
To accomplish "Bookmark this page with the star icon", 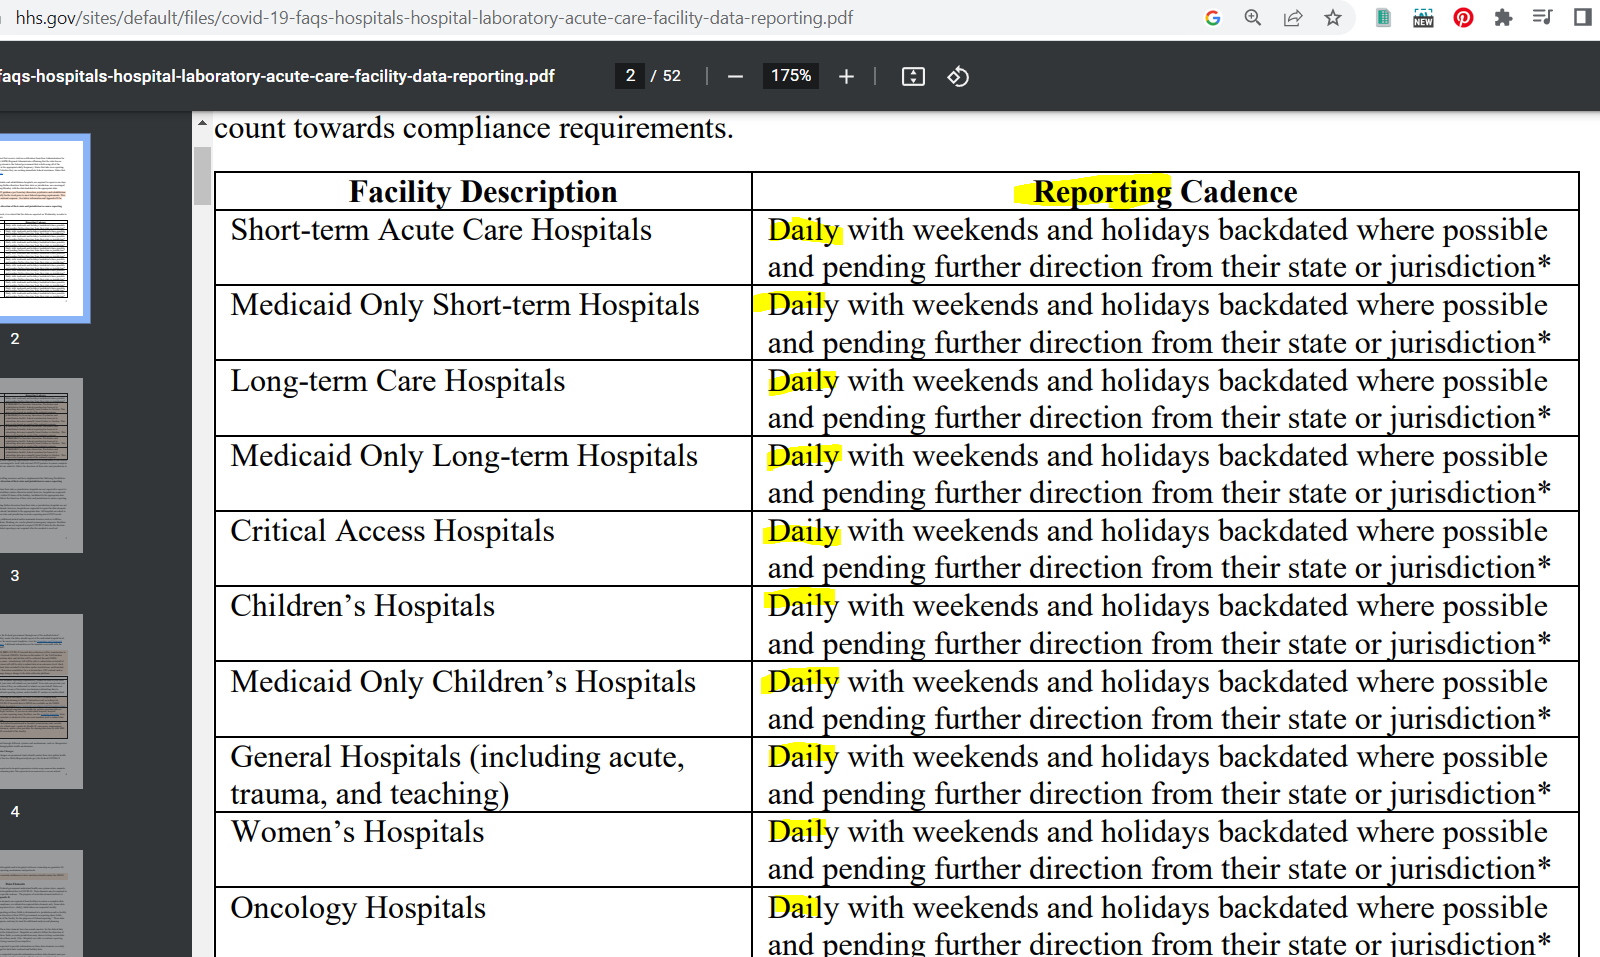I will point(1333,18).
